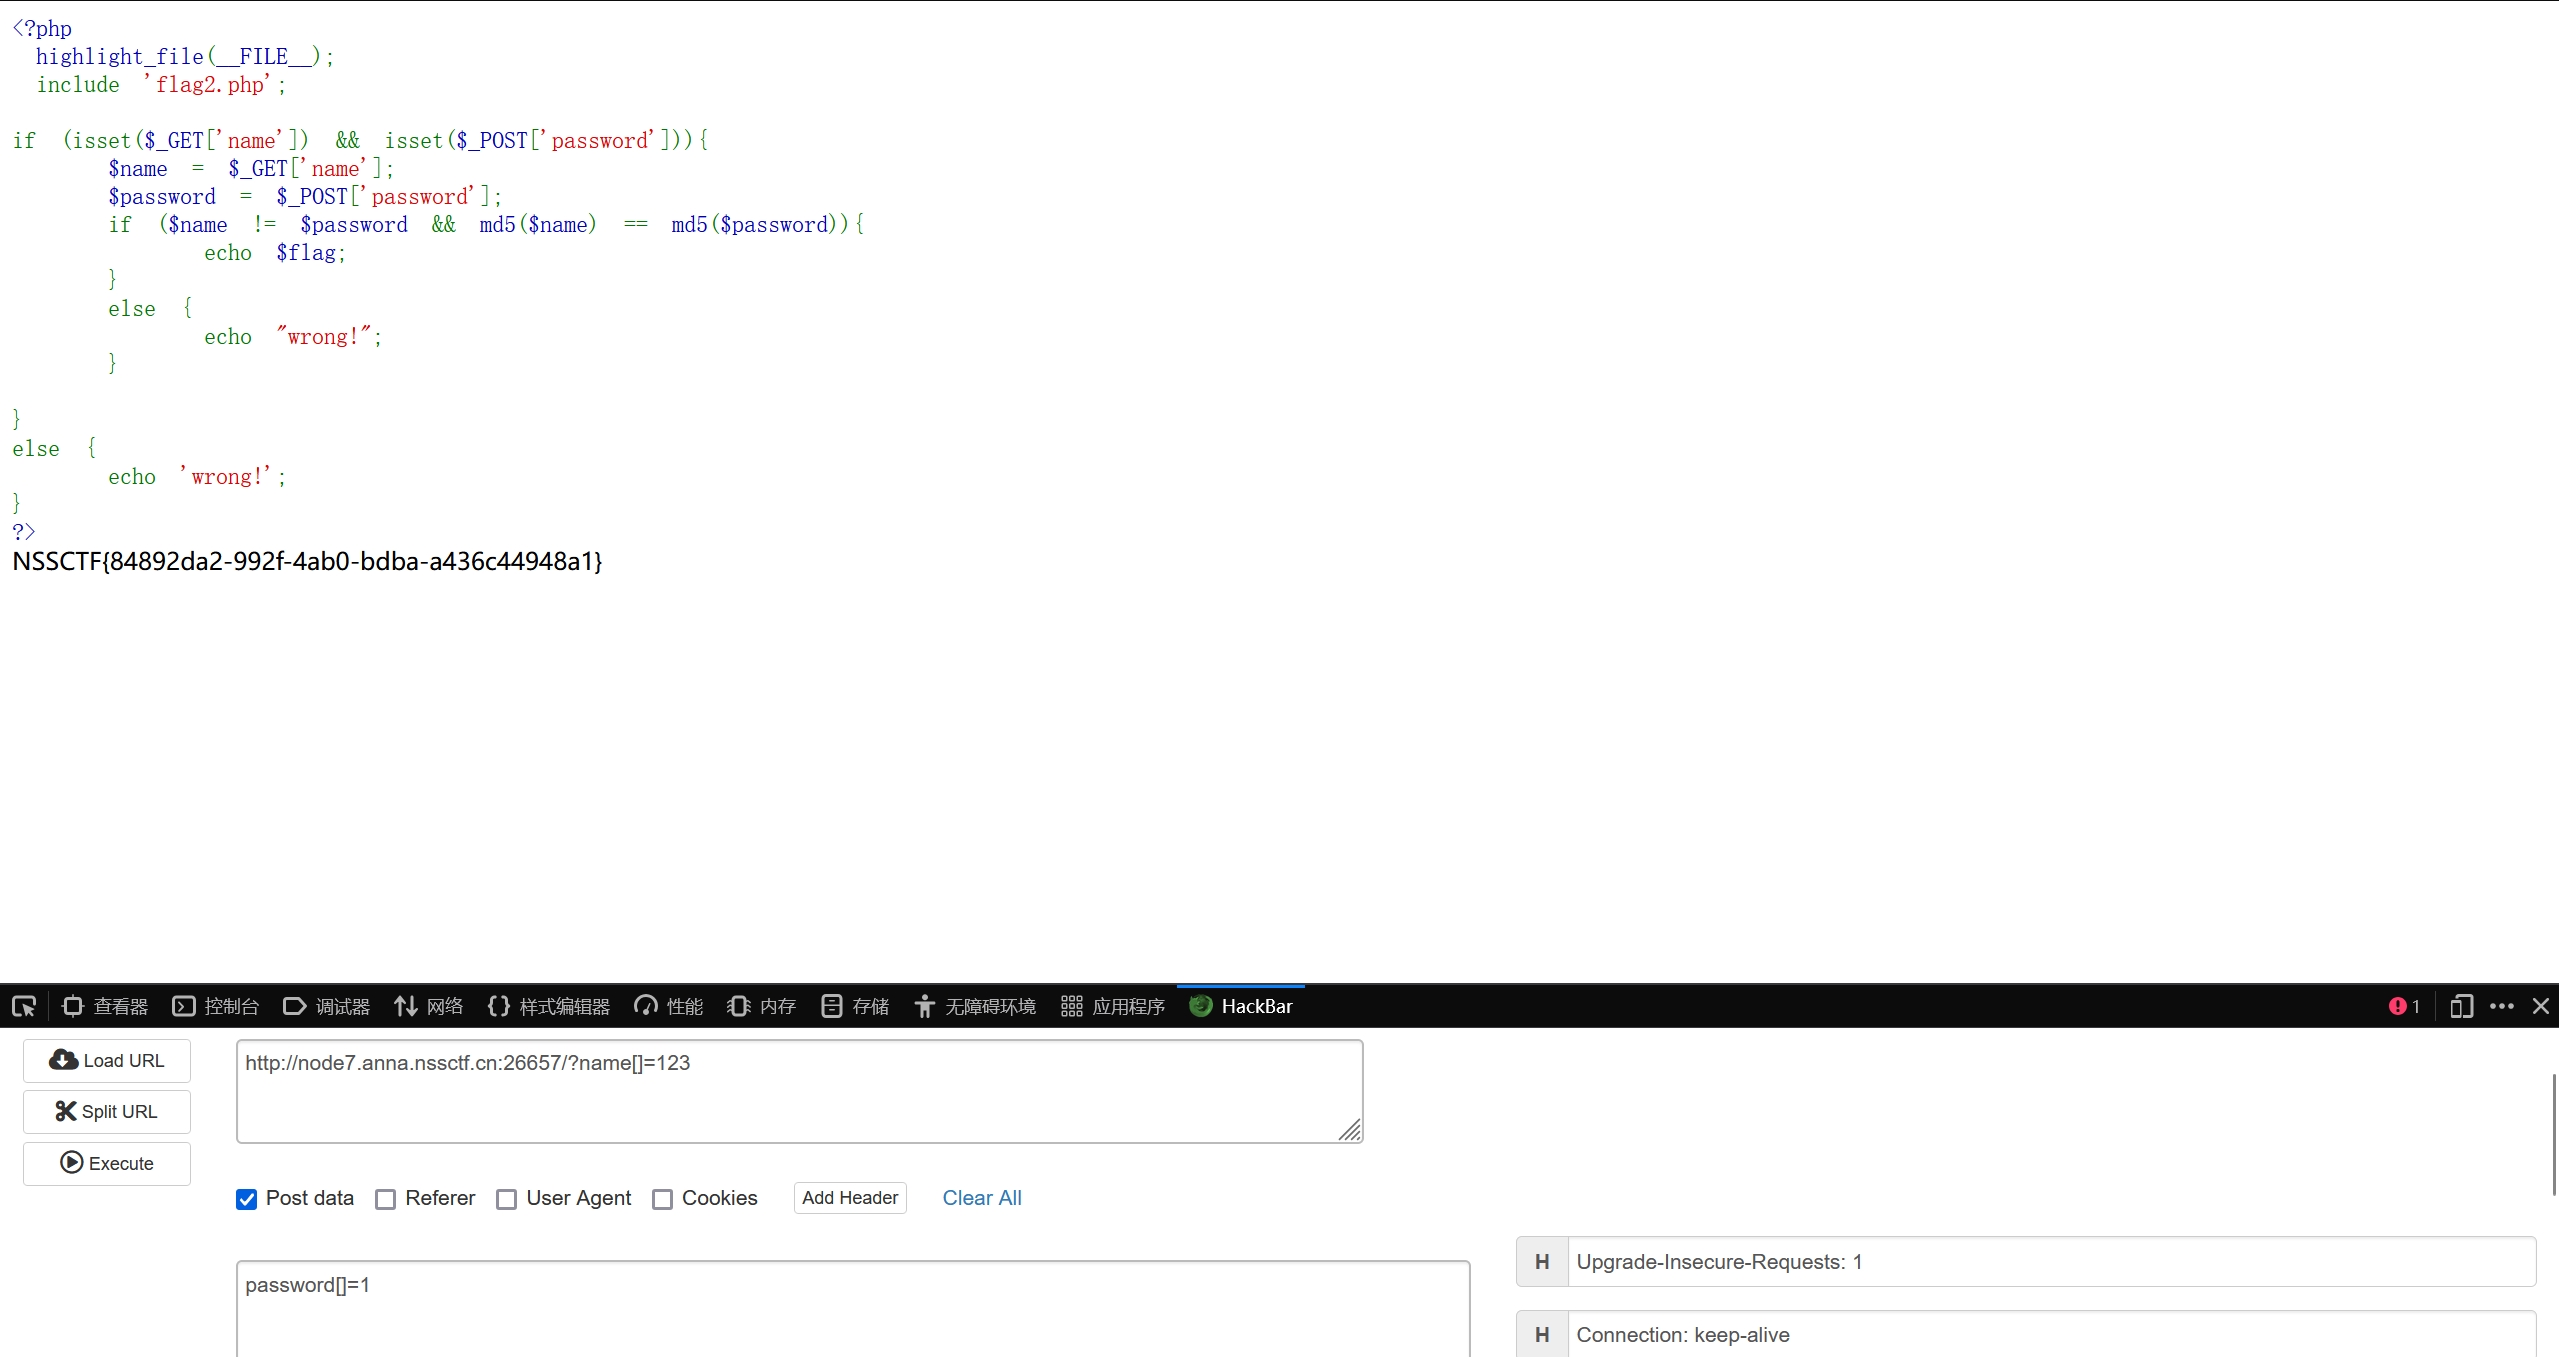
Task: Open the Style Editor (样式编辑器) tab
Action: (549, 1006)
